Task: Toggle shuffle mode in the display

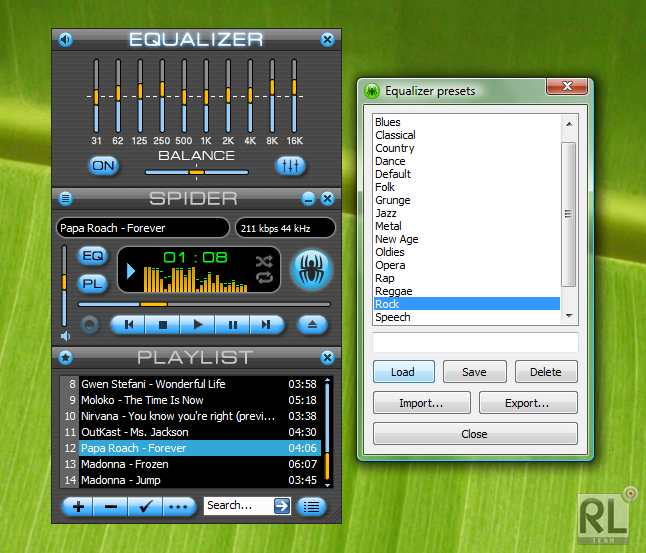Action: (x=264, y=261)
